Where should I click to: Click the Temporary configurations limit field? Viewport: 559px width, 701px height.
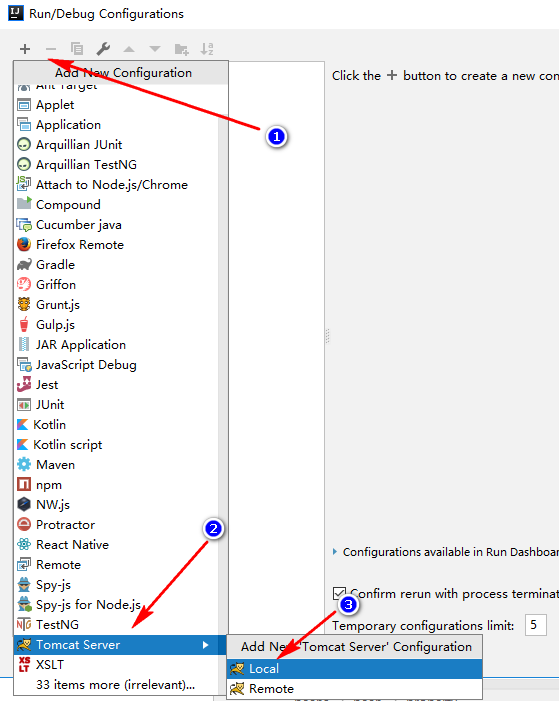[535, 625]
